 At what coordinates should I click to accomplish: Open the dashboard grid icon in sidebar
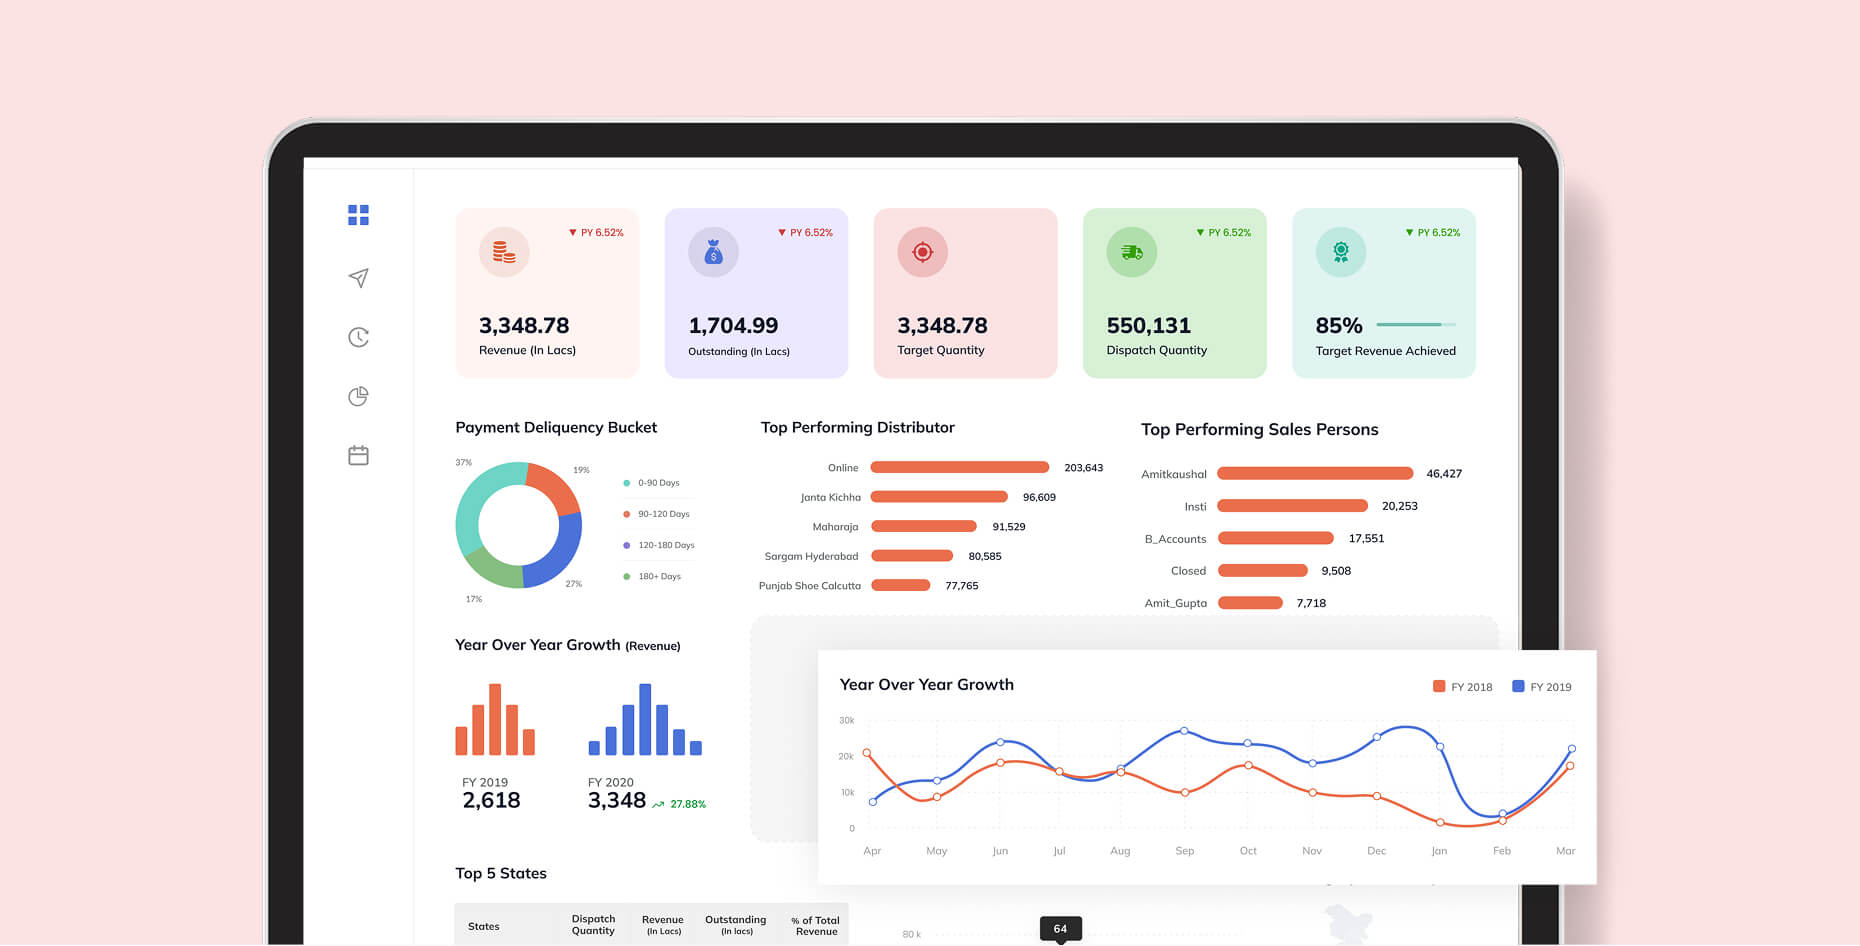pos(358,215)
